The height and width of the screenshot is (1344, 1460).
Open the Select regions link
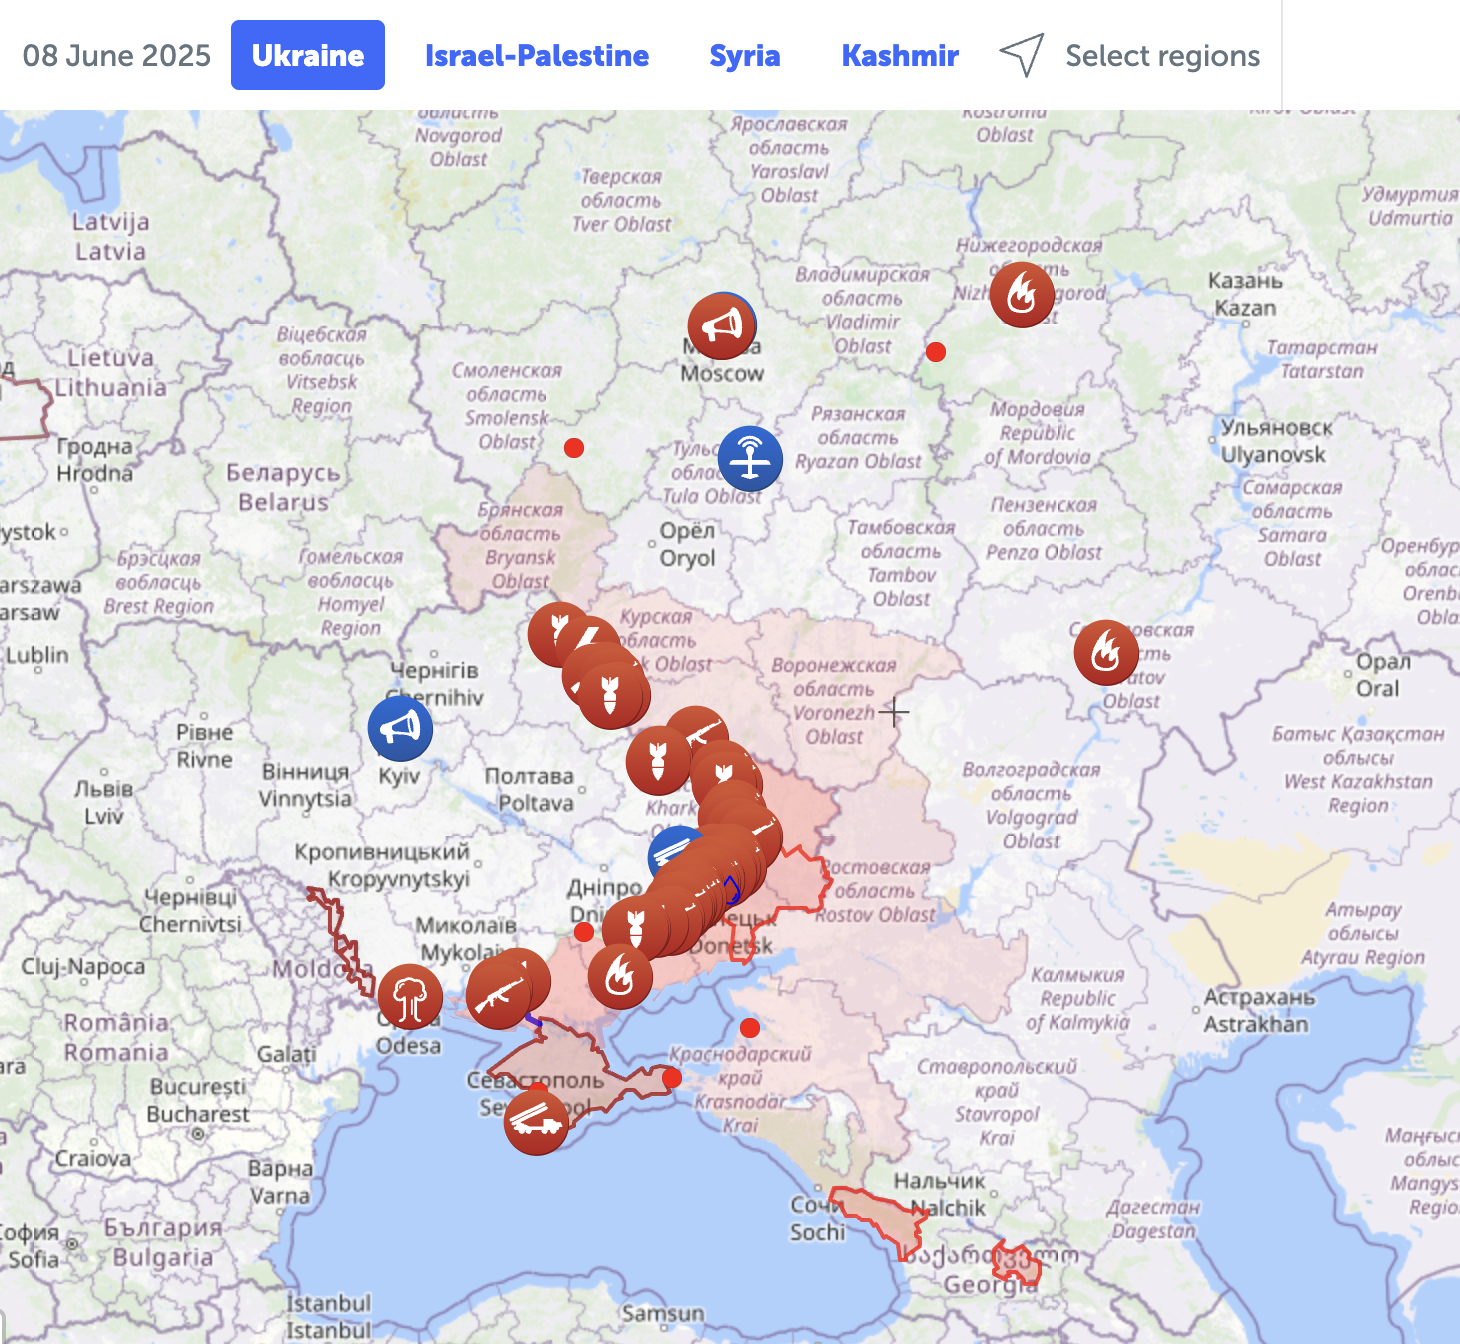coord(1162,55)
